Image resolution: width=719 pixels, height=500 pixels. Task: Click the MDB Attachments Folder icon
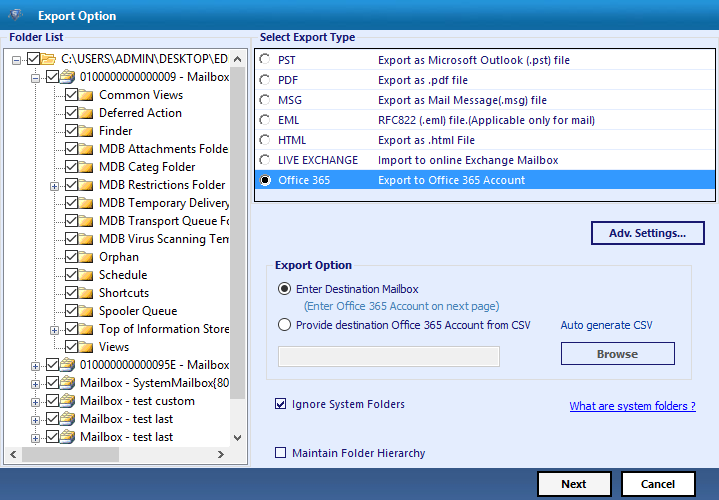[86, 149]
